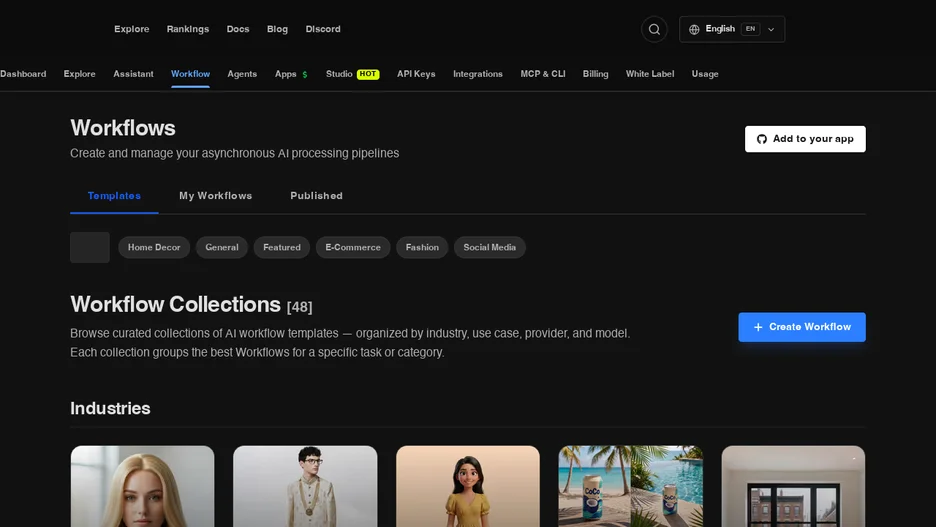Filter templates by E-Commerce
The image size is (936, 527).
click(x=353, y=247)
